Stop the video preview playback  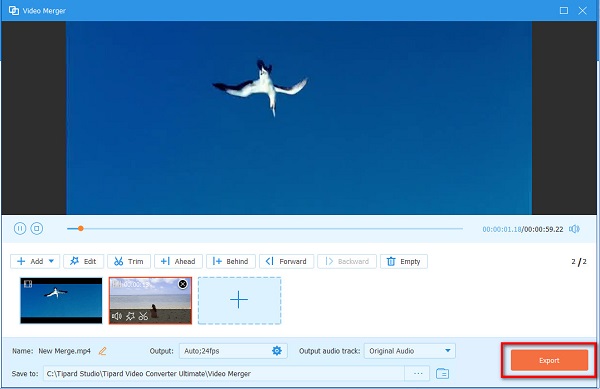coord(37,229)
